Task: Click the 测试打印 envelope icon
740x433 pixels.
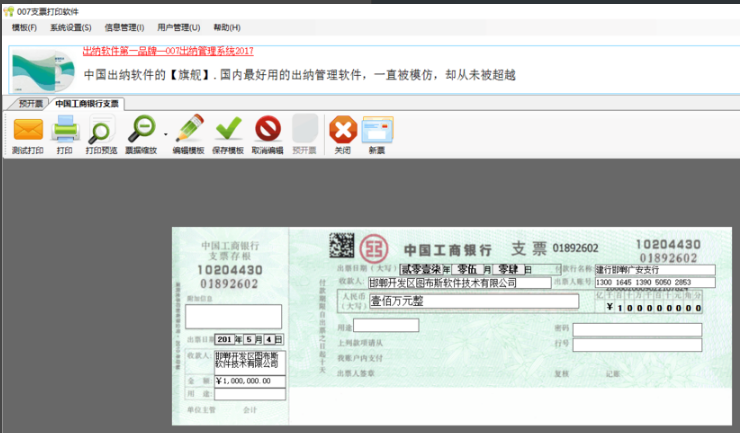Action: click(28, 129)
